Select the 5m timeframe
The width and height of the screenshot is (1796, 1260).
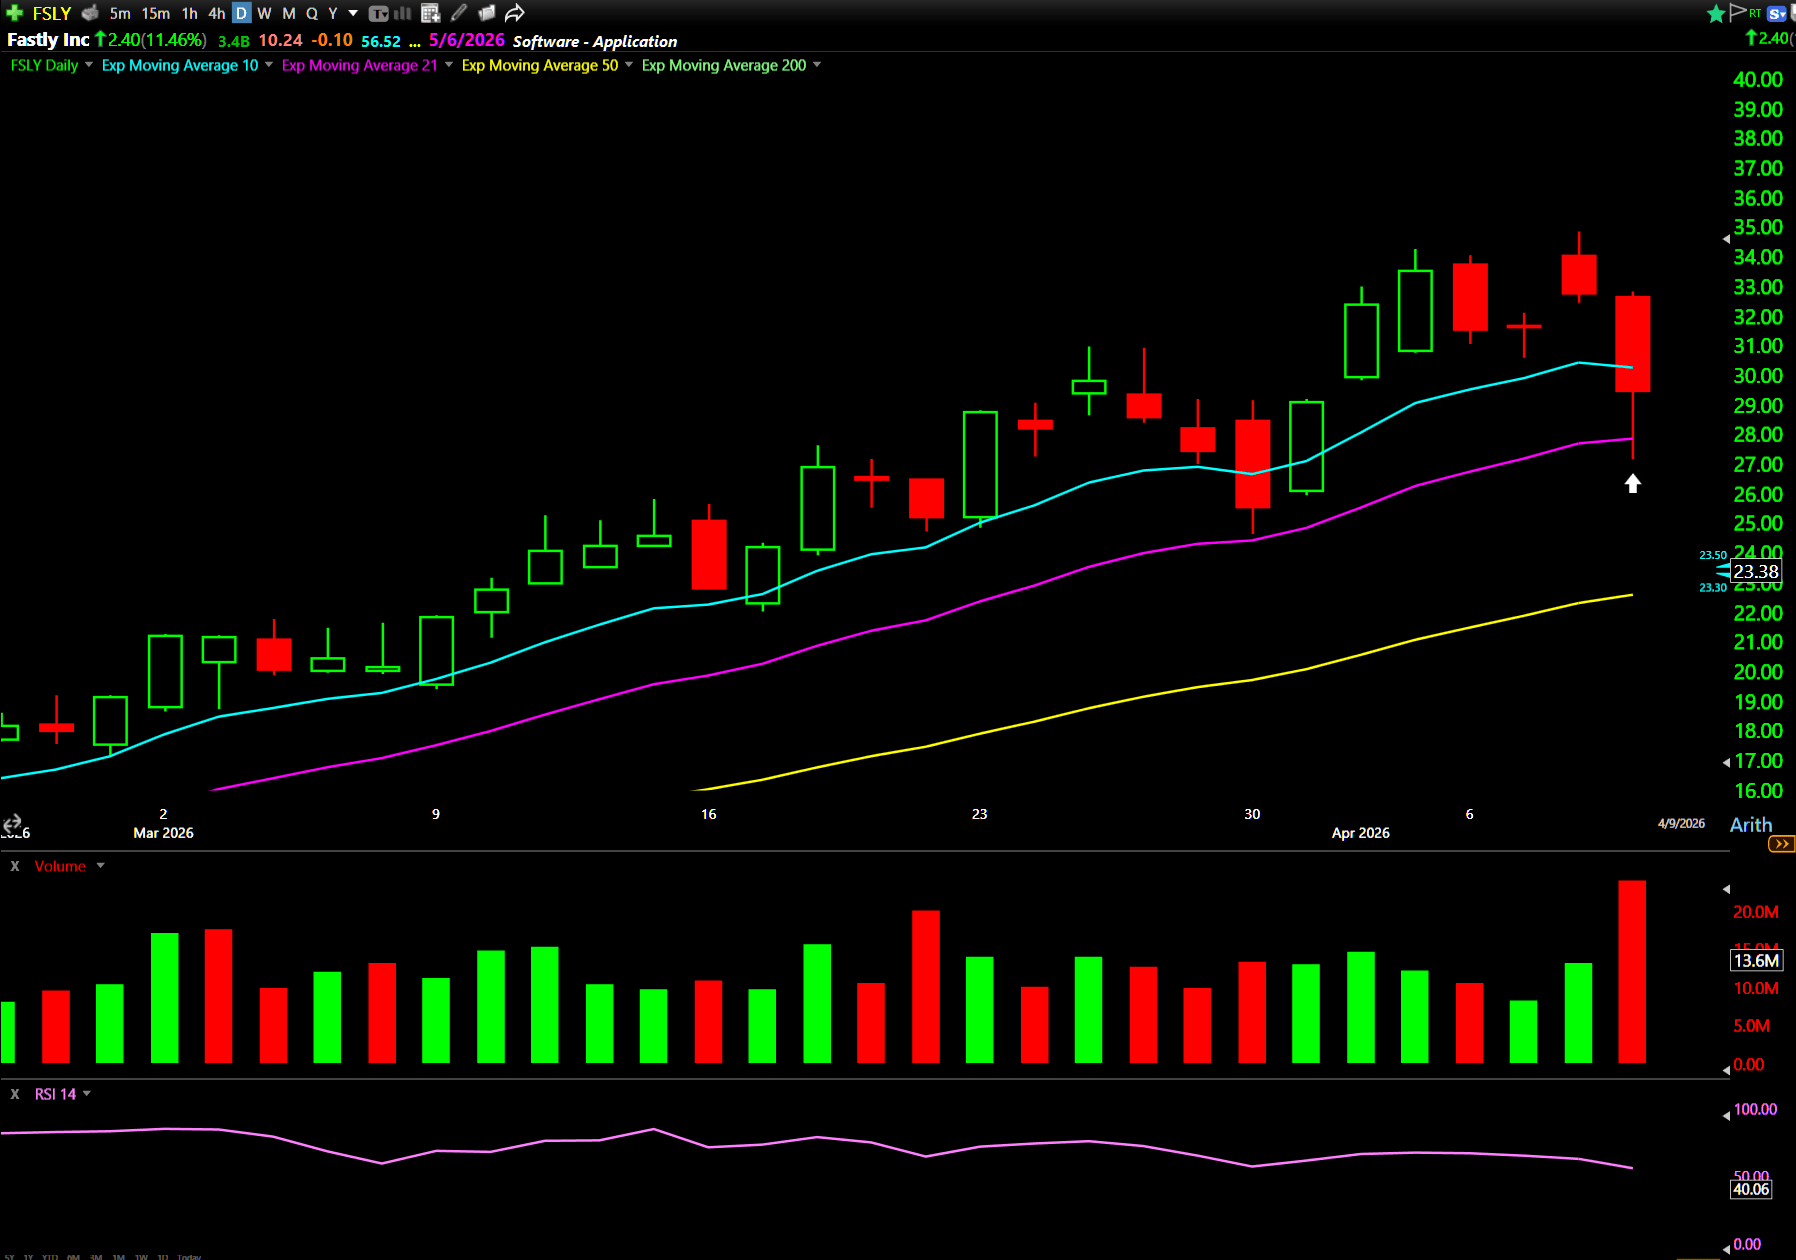pos(120,13)
